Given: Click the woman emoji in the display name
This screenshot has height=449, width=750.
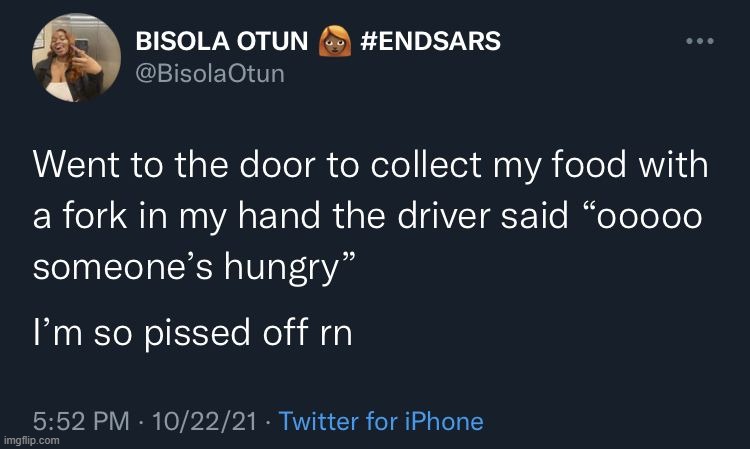Looking at the screenshot, I should 331,42.
